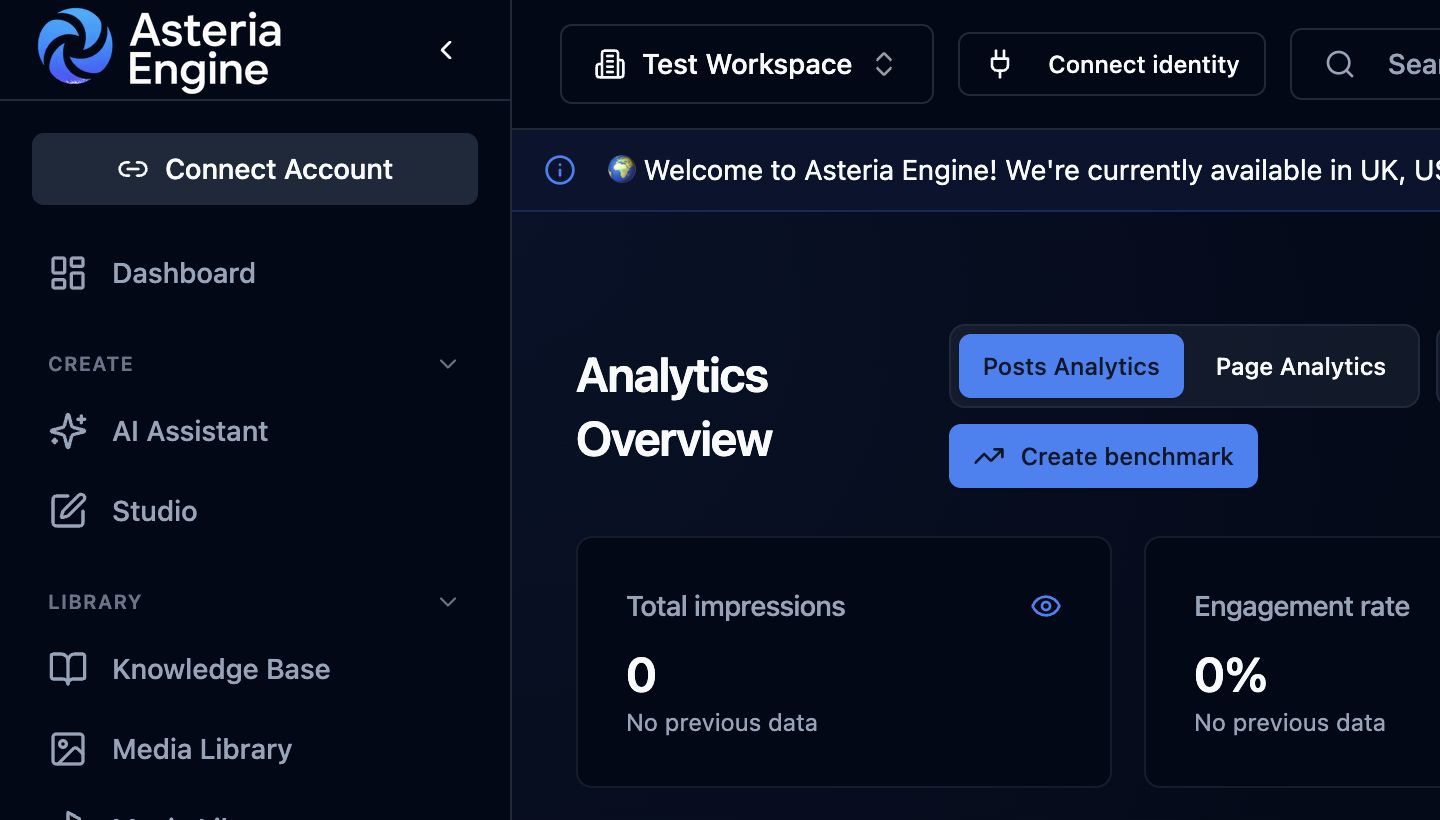Click the 0% engagement rate value

click(1231, 675)
